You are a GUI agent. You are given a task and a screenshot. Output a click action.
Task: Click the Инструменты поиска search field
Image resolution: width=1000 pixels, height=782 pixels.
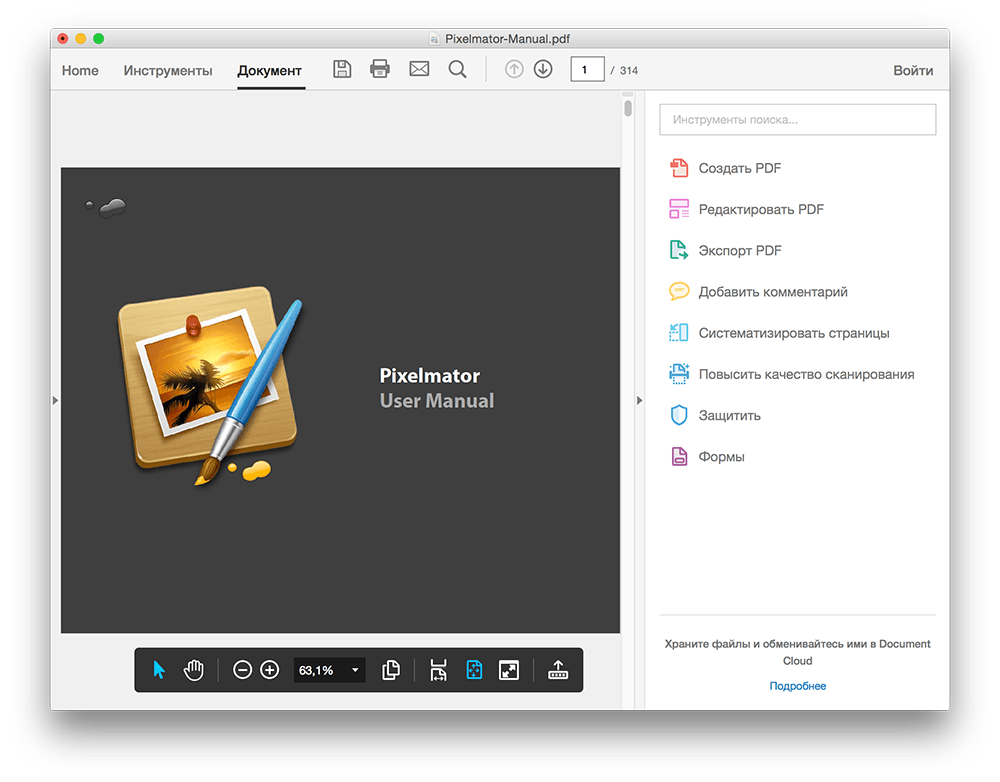[x=797, y=119]
